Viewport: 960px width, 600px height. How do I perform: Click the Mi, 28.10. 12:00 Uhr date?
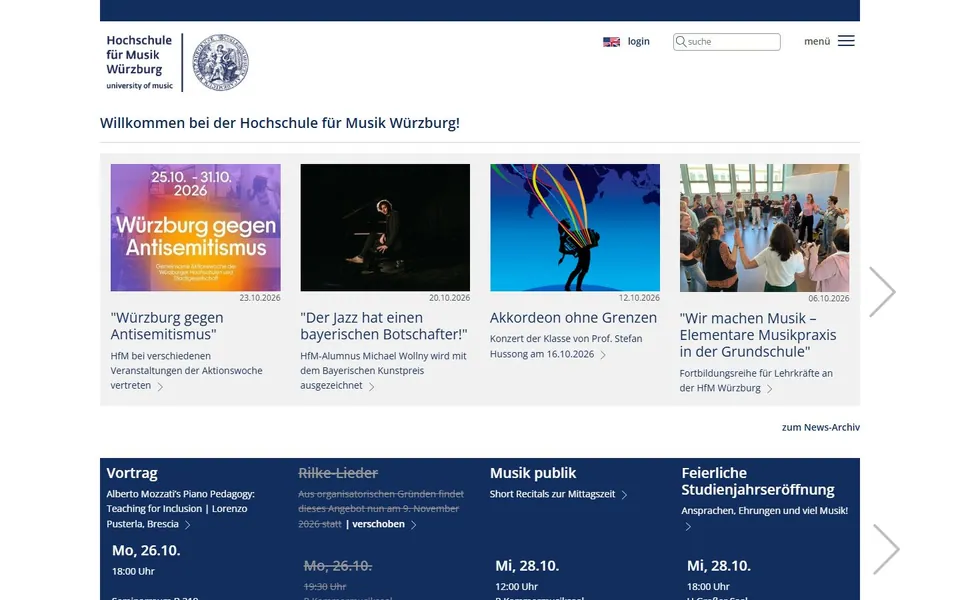click(x=527, y=566)
